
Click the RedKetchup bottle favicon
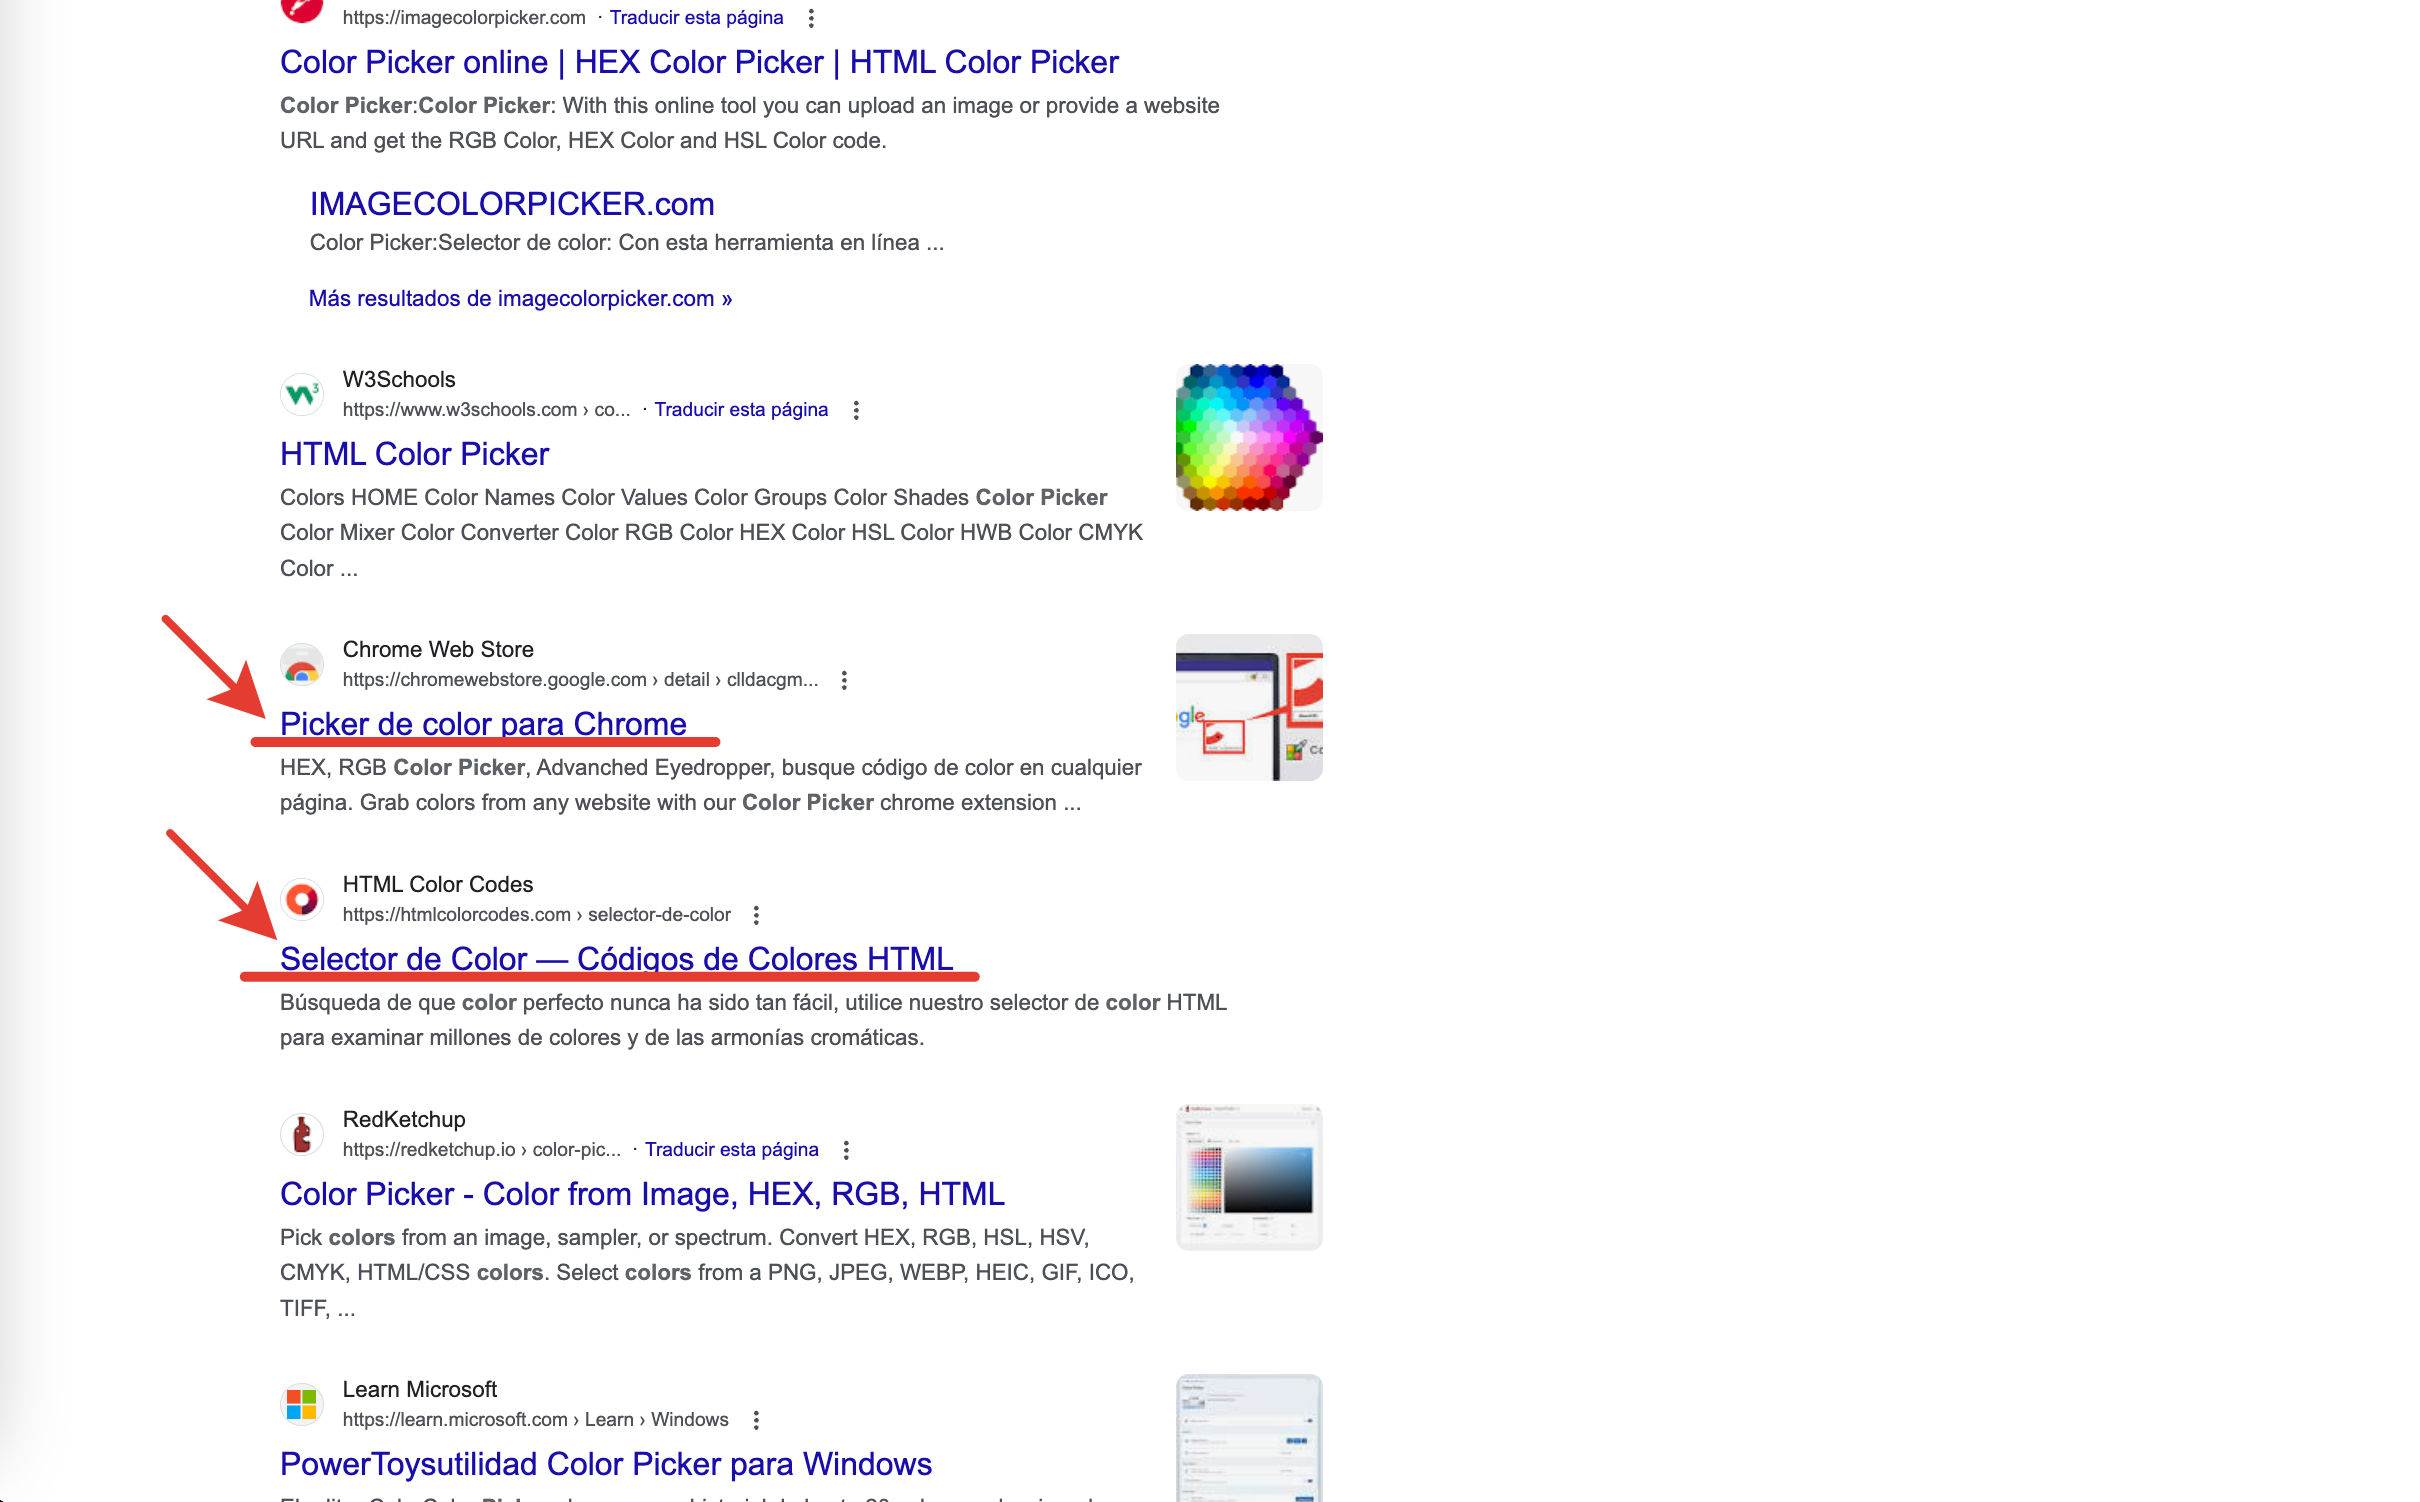pos(301,1134)
